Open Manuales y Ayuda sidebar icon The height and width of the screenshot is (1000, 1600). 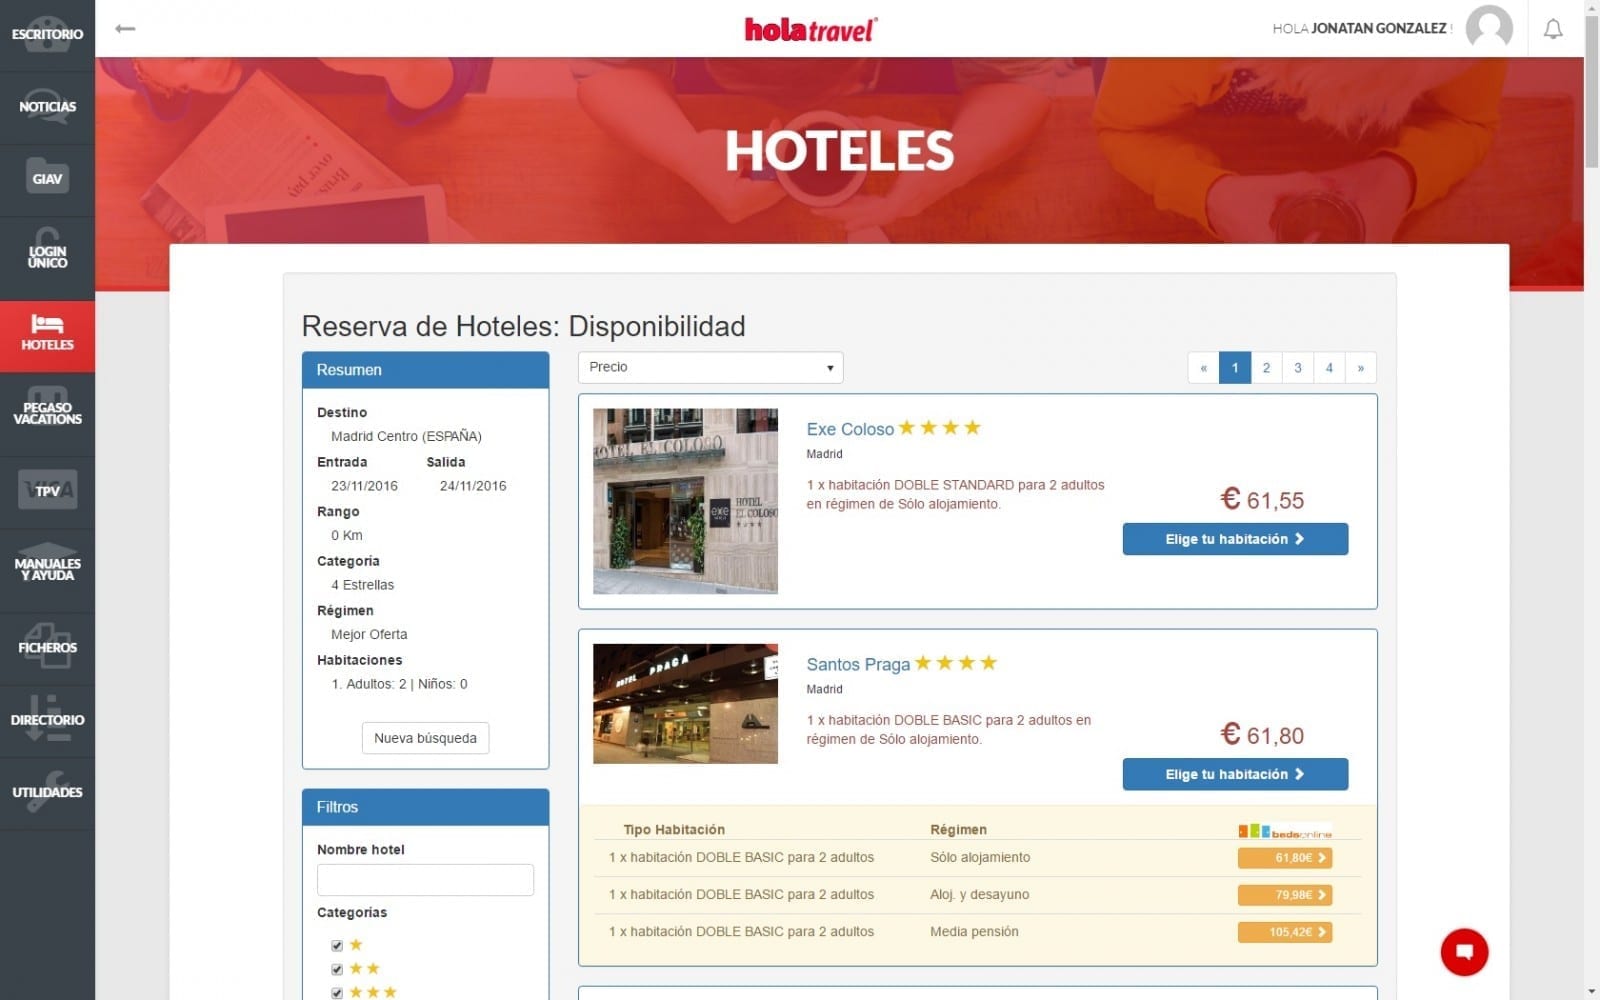coord(47,569)
